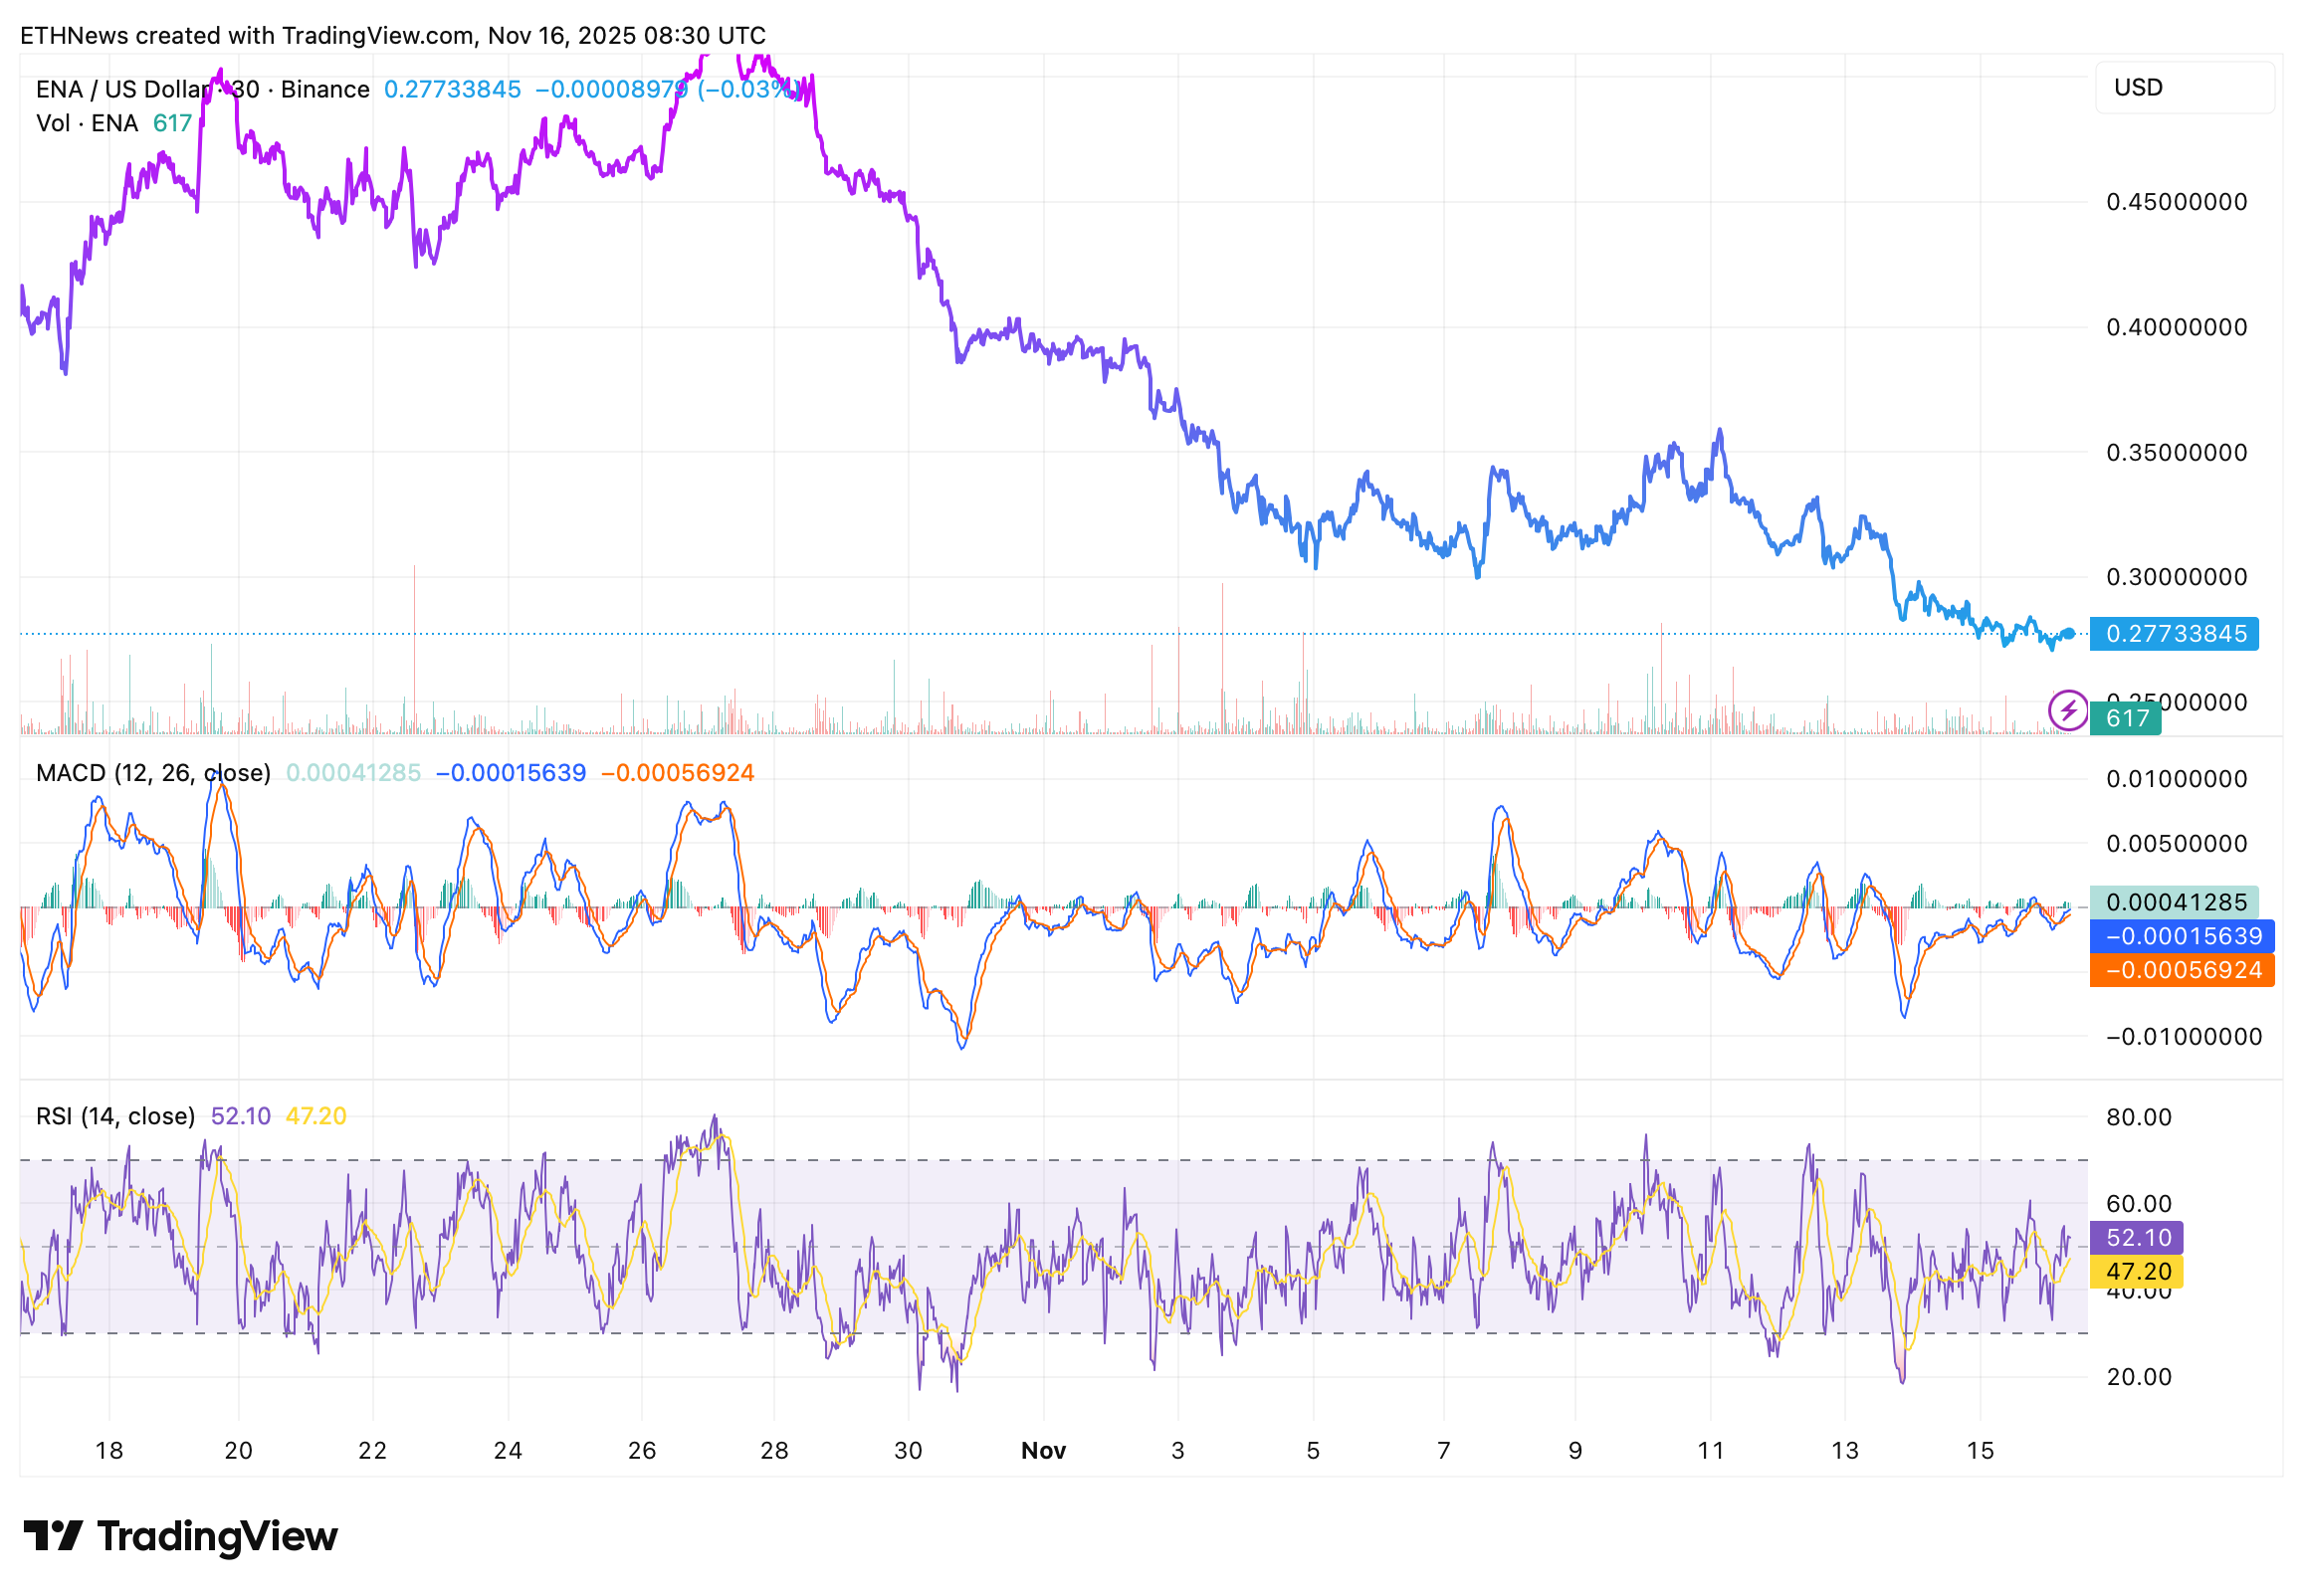Click the blue current price tag 0.27733845
Screen dimensions: 2303x1596
point(2173,633)
